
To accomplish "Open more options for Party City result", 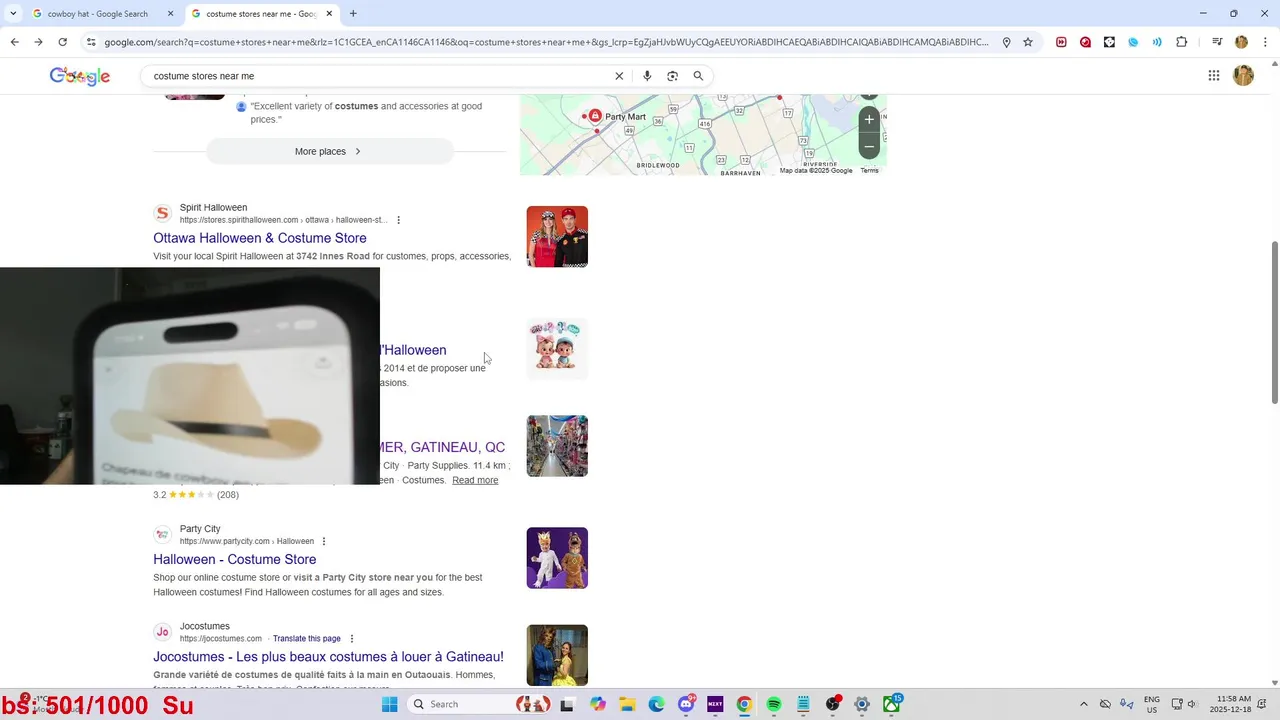I will click(324, 541).
